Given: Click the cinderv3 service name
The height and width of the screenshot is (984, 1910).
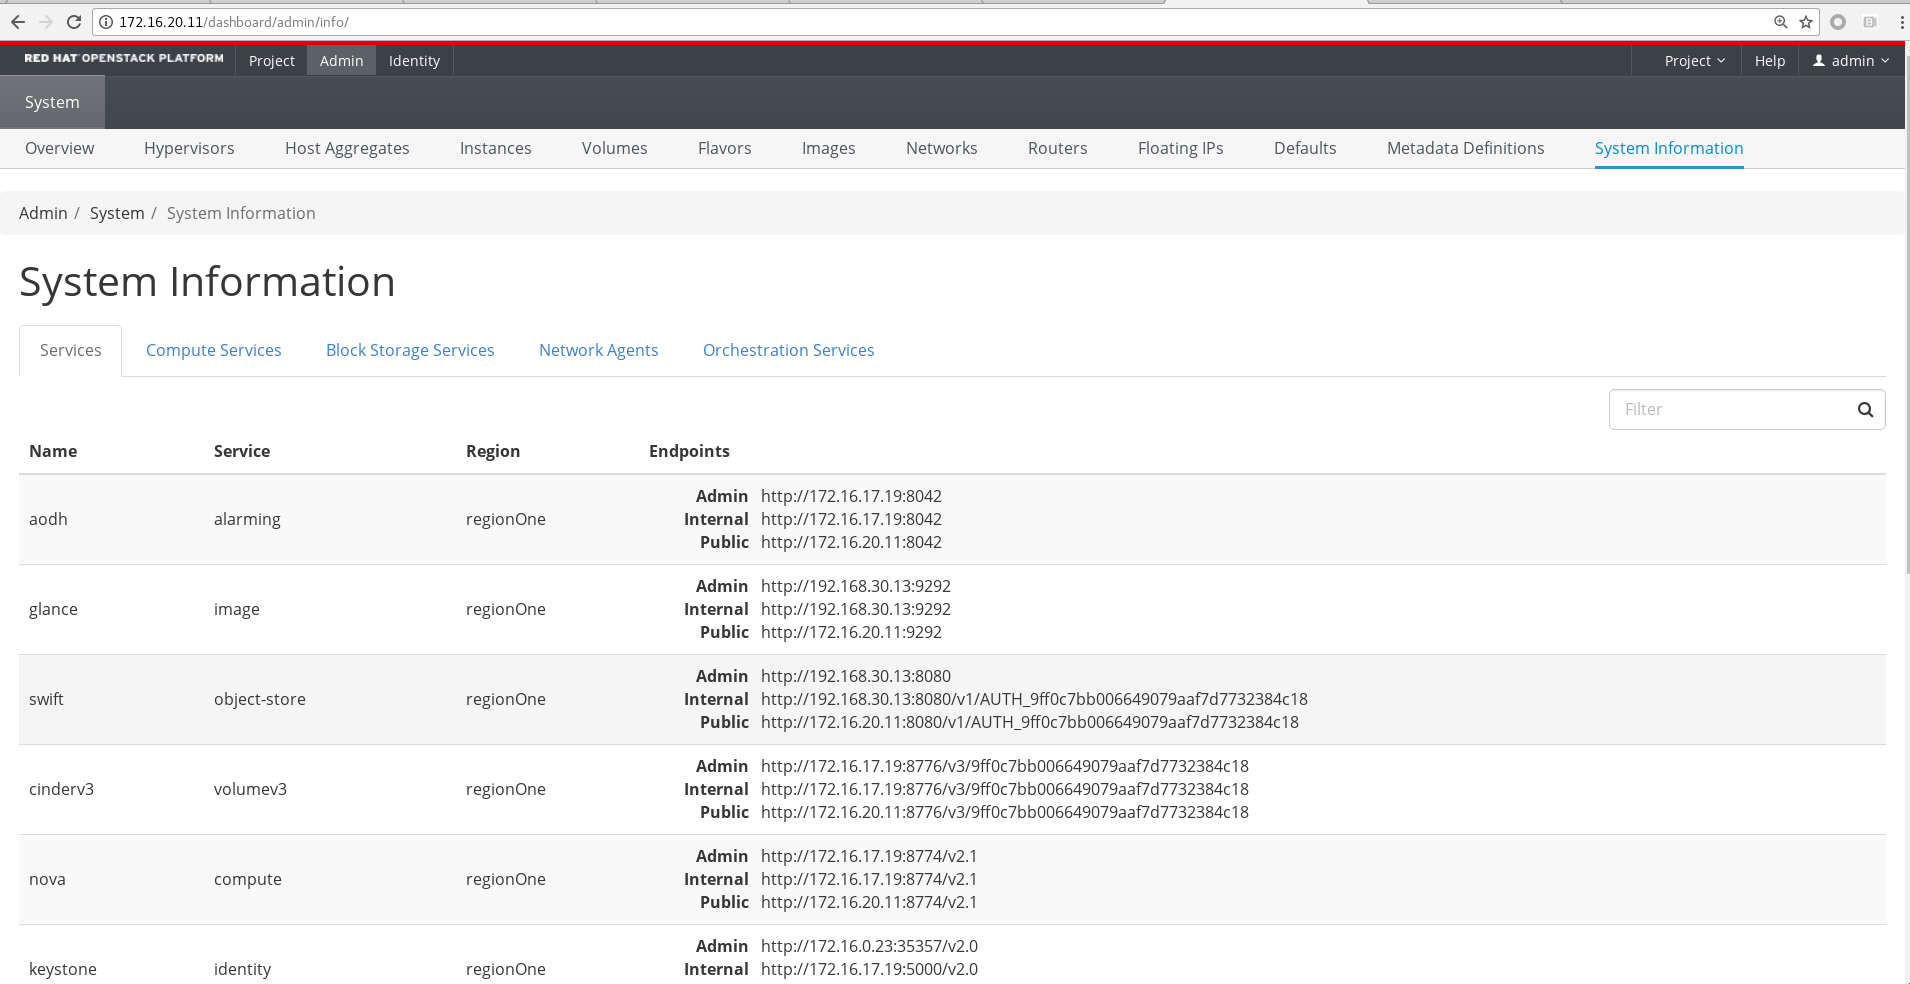Looking at the screenshot, I should [61, 789].
